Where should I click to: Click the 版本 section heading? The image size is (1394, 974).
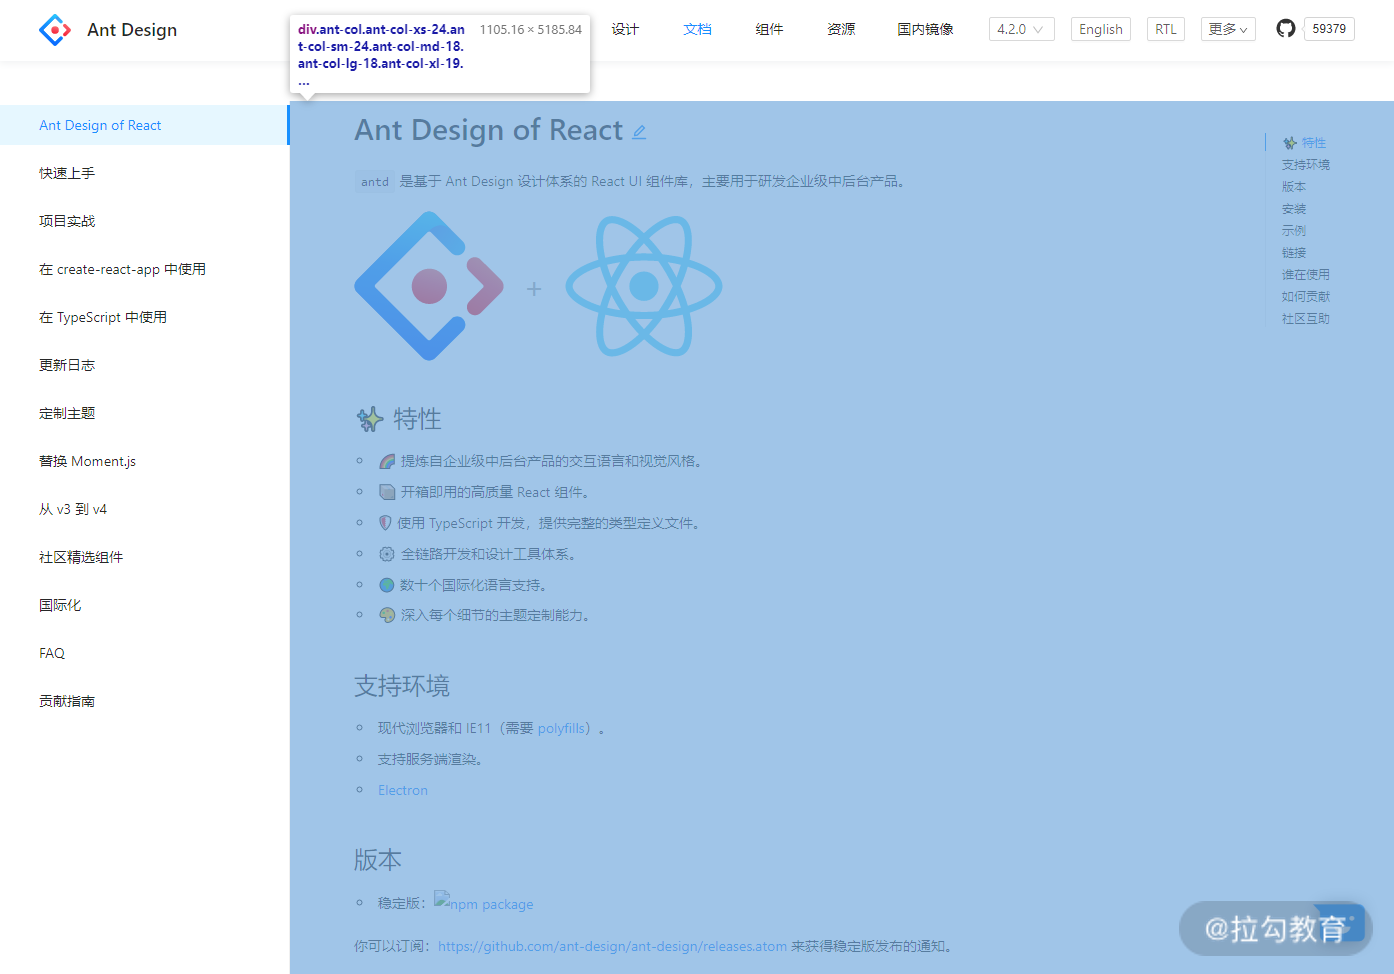pos(378,860)
